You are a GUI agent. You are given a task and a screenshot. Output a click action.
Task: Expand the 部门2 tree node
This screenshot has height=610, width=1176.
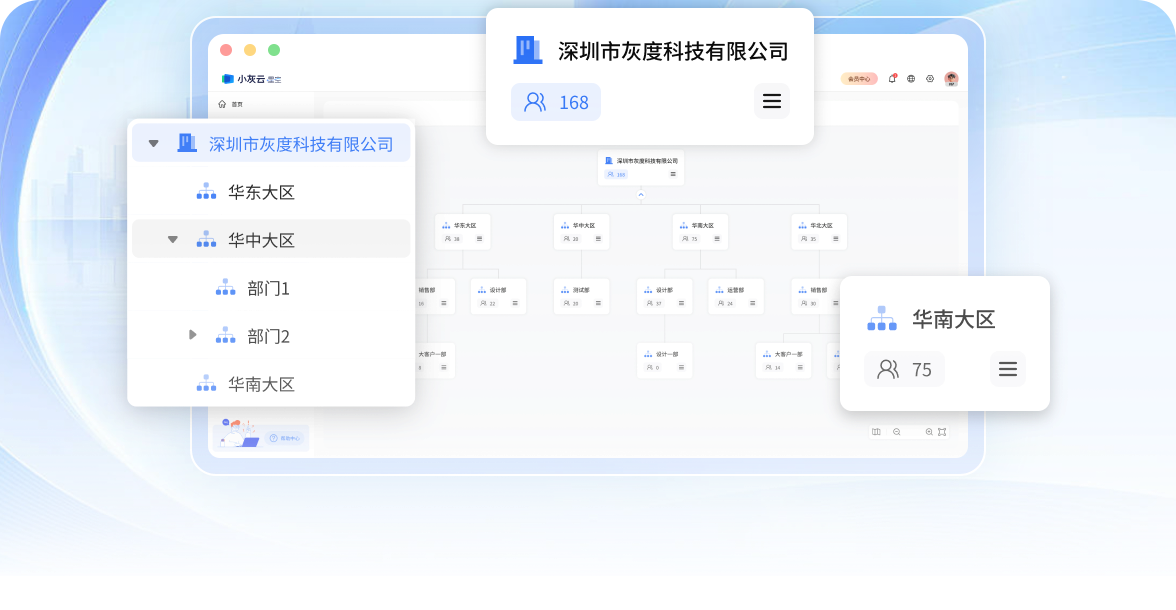193,335
